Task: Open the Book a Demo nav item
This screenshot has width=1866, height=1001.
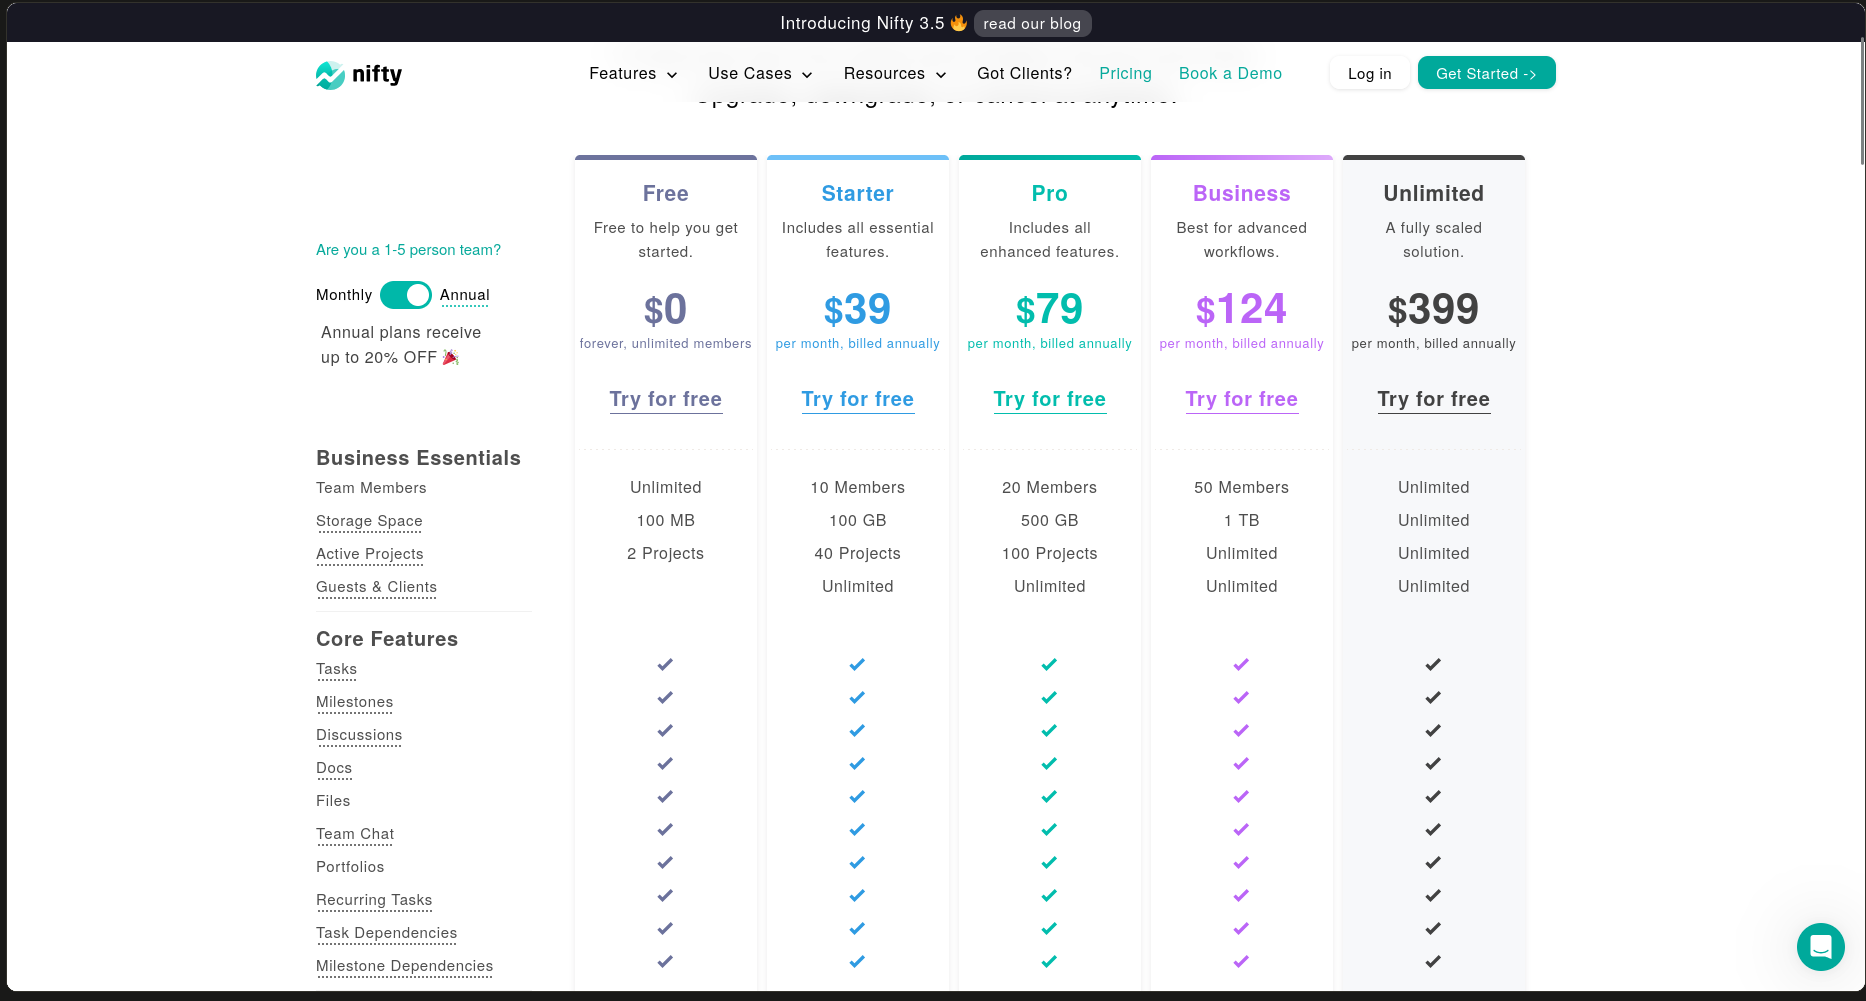Action: [x=1230, y=74]
